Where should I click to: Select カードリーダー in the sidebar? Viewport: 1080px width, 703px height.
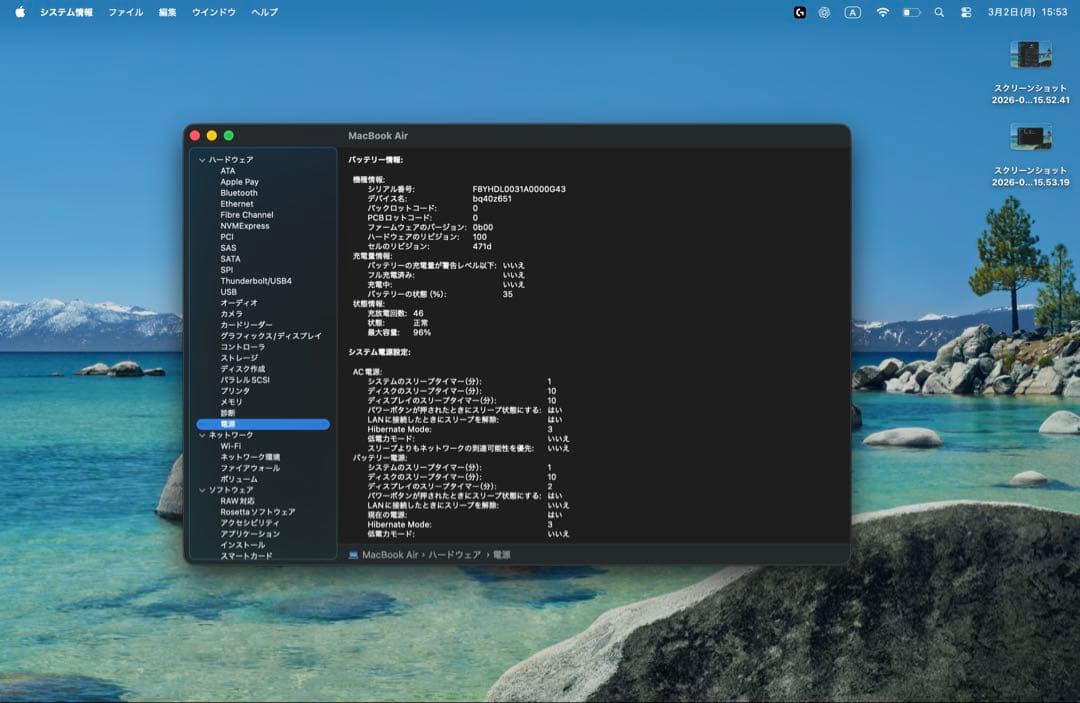click(246, 325)
